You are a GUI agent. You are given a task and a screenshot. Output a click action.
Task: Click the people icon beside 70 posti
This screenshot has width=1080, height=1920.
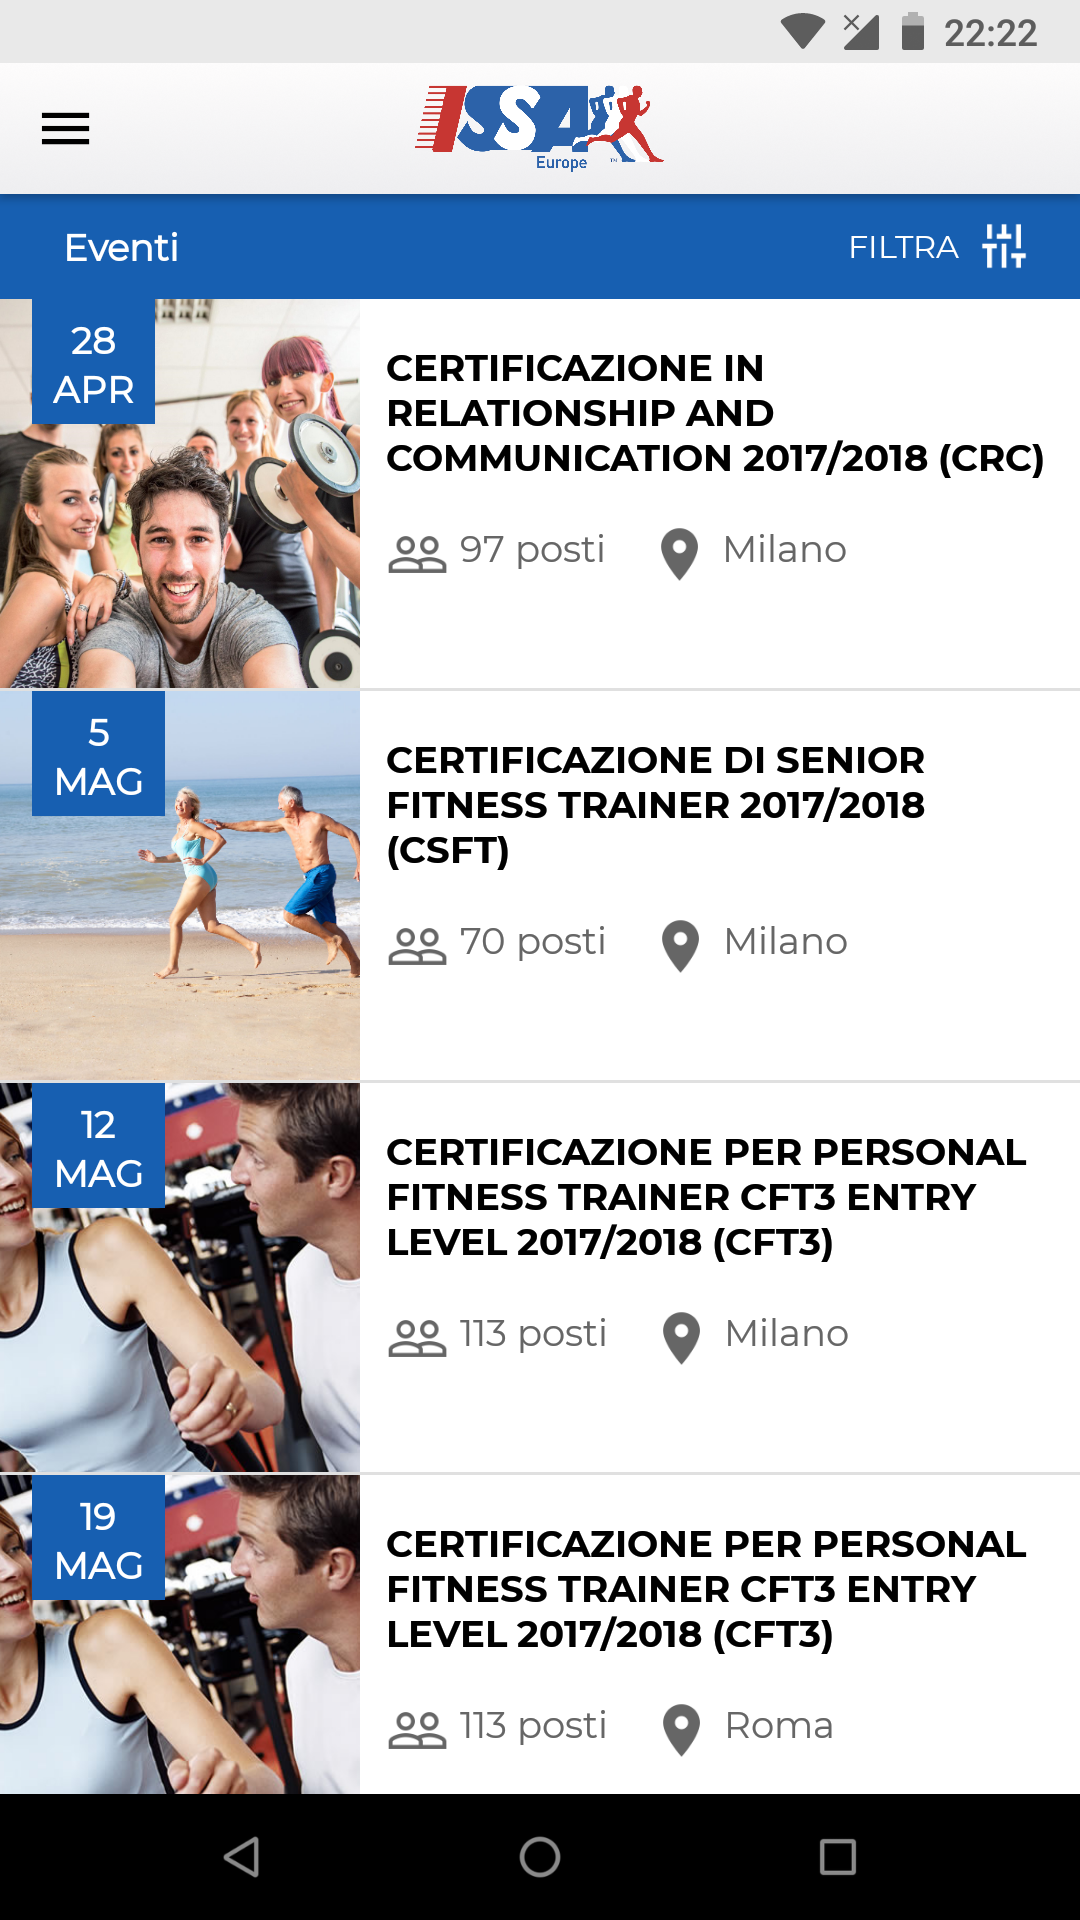coord(417,945)
